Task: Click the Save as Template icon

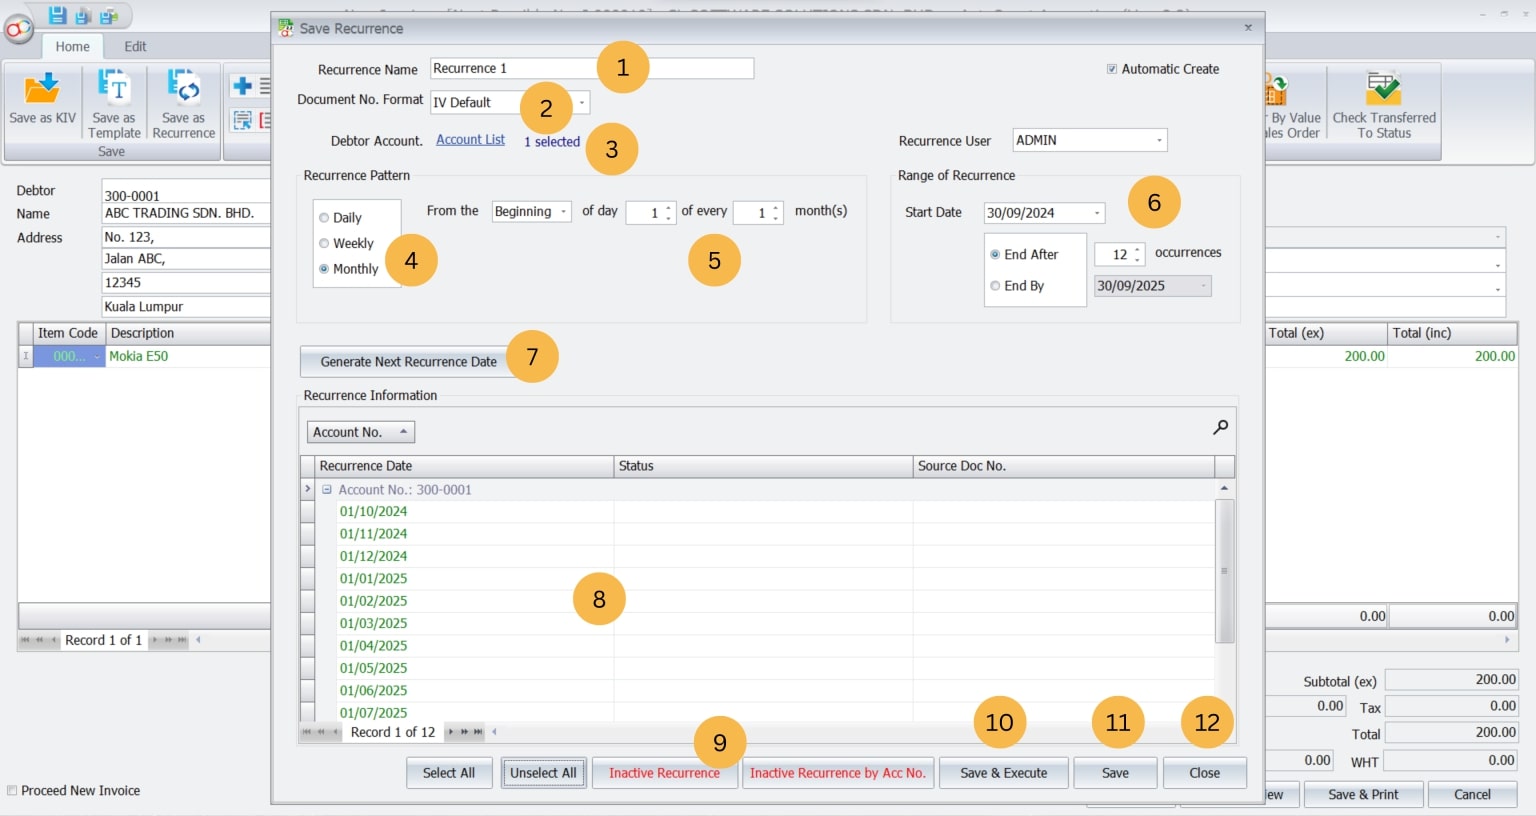Action: [114, 90]
